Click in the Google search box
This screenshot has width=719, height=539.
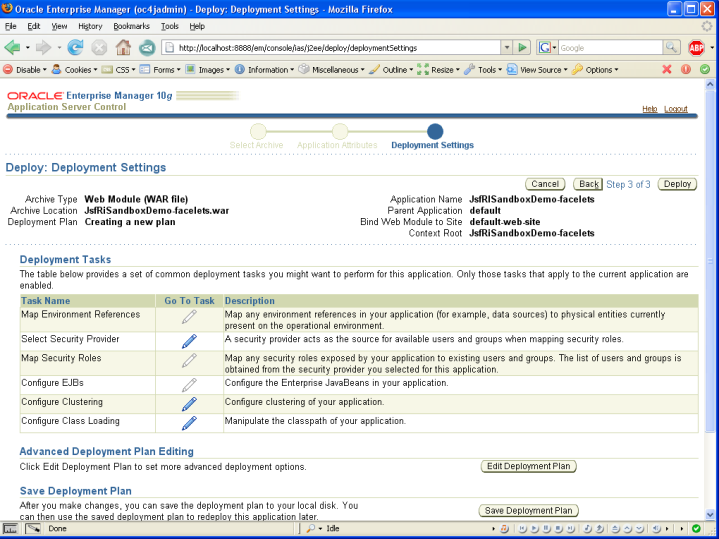click(610, 48)
